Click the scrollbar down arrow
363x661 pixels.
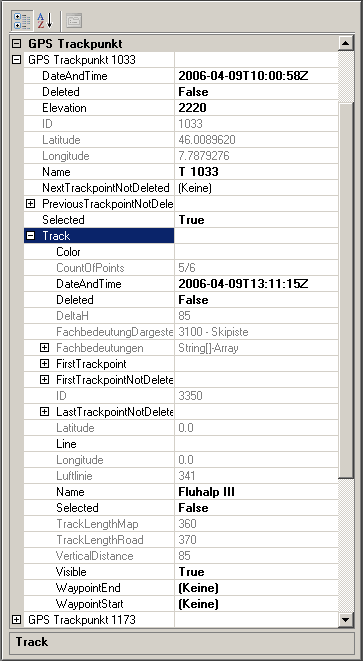tap(346, 620)
